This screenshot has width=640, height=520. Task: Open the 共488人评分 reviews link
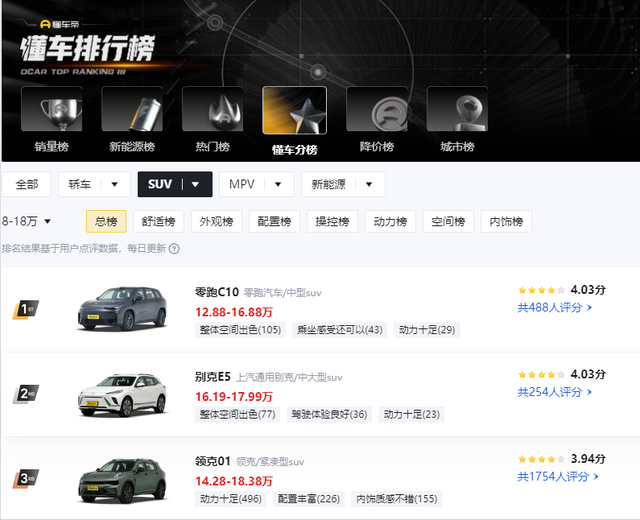coord(555,308)
